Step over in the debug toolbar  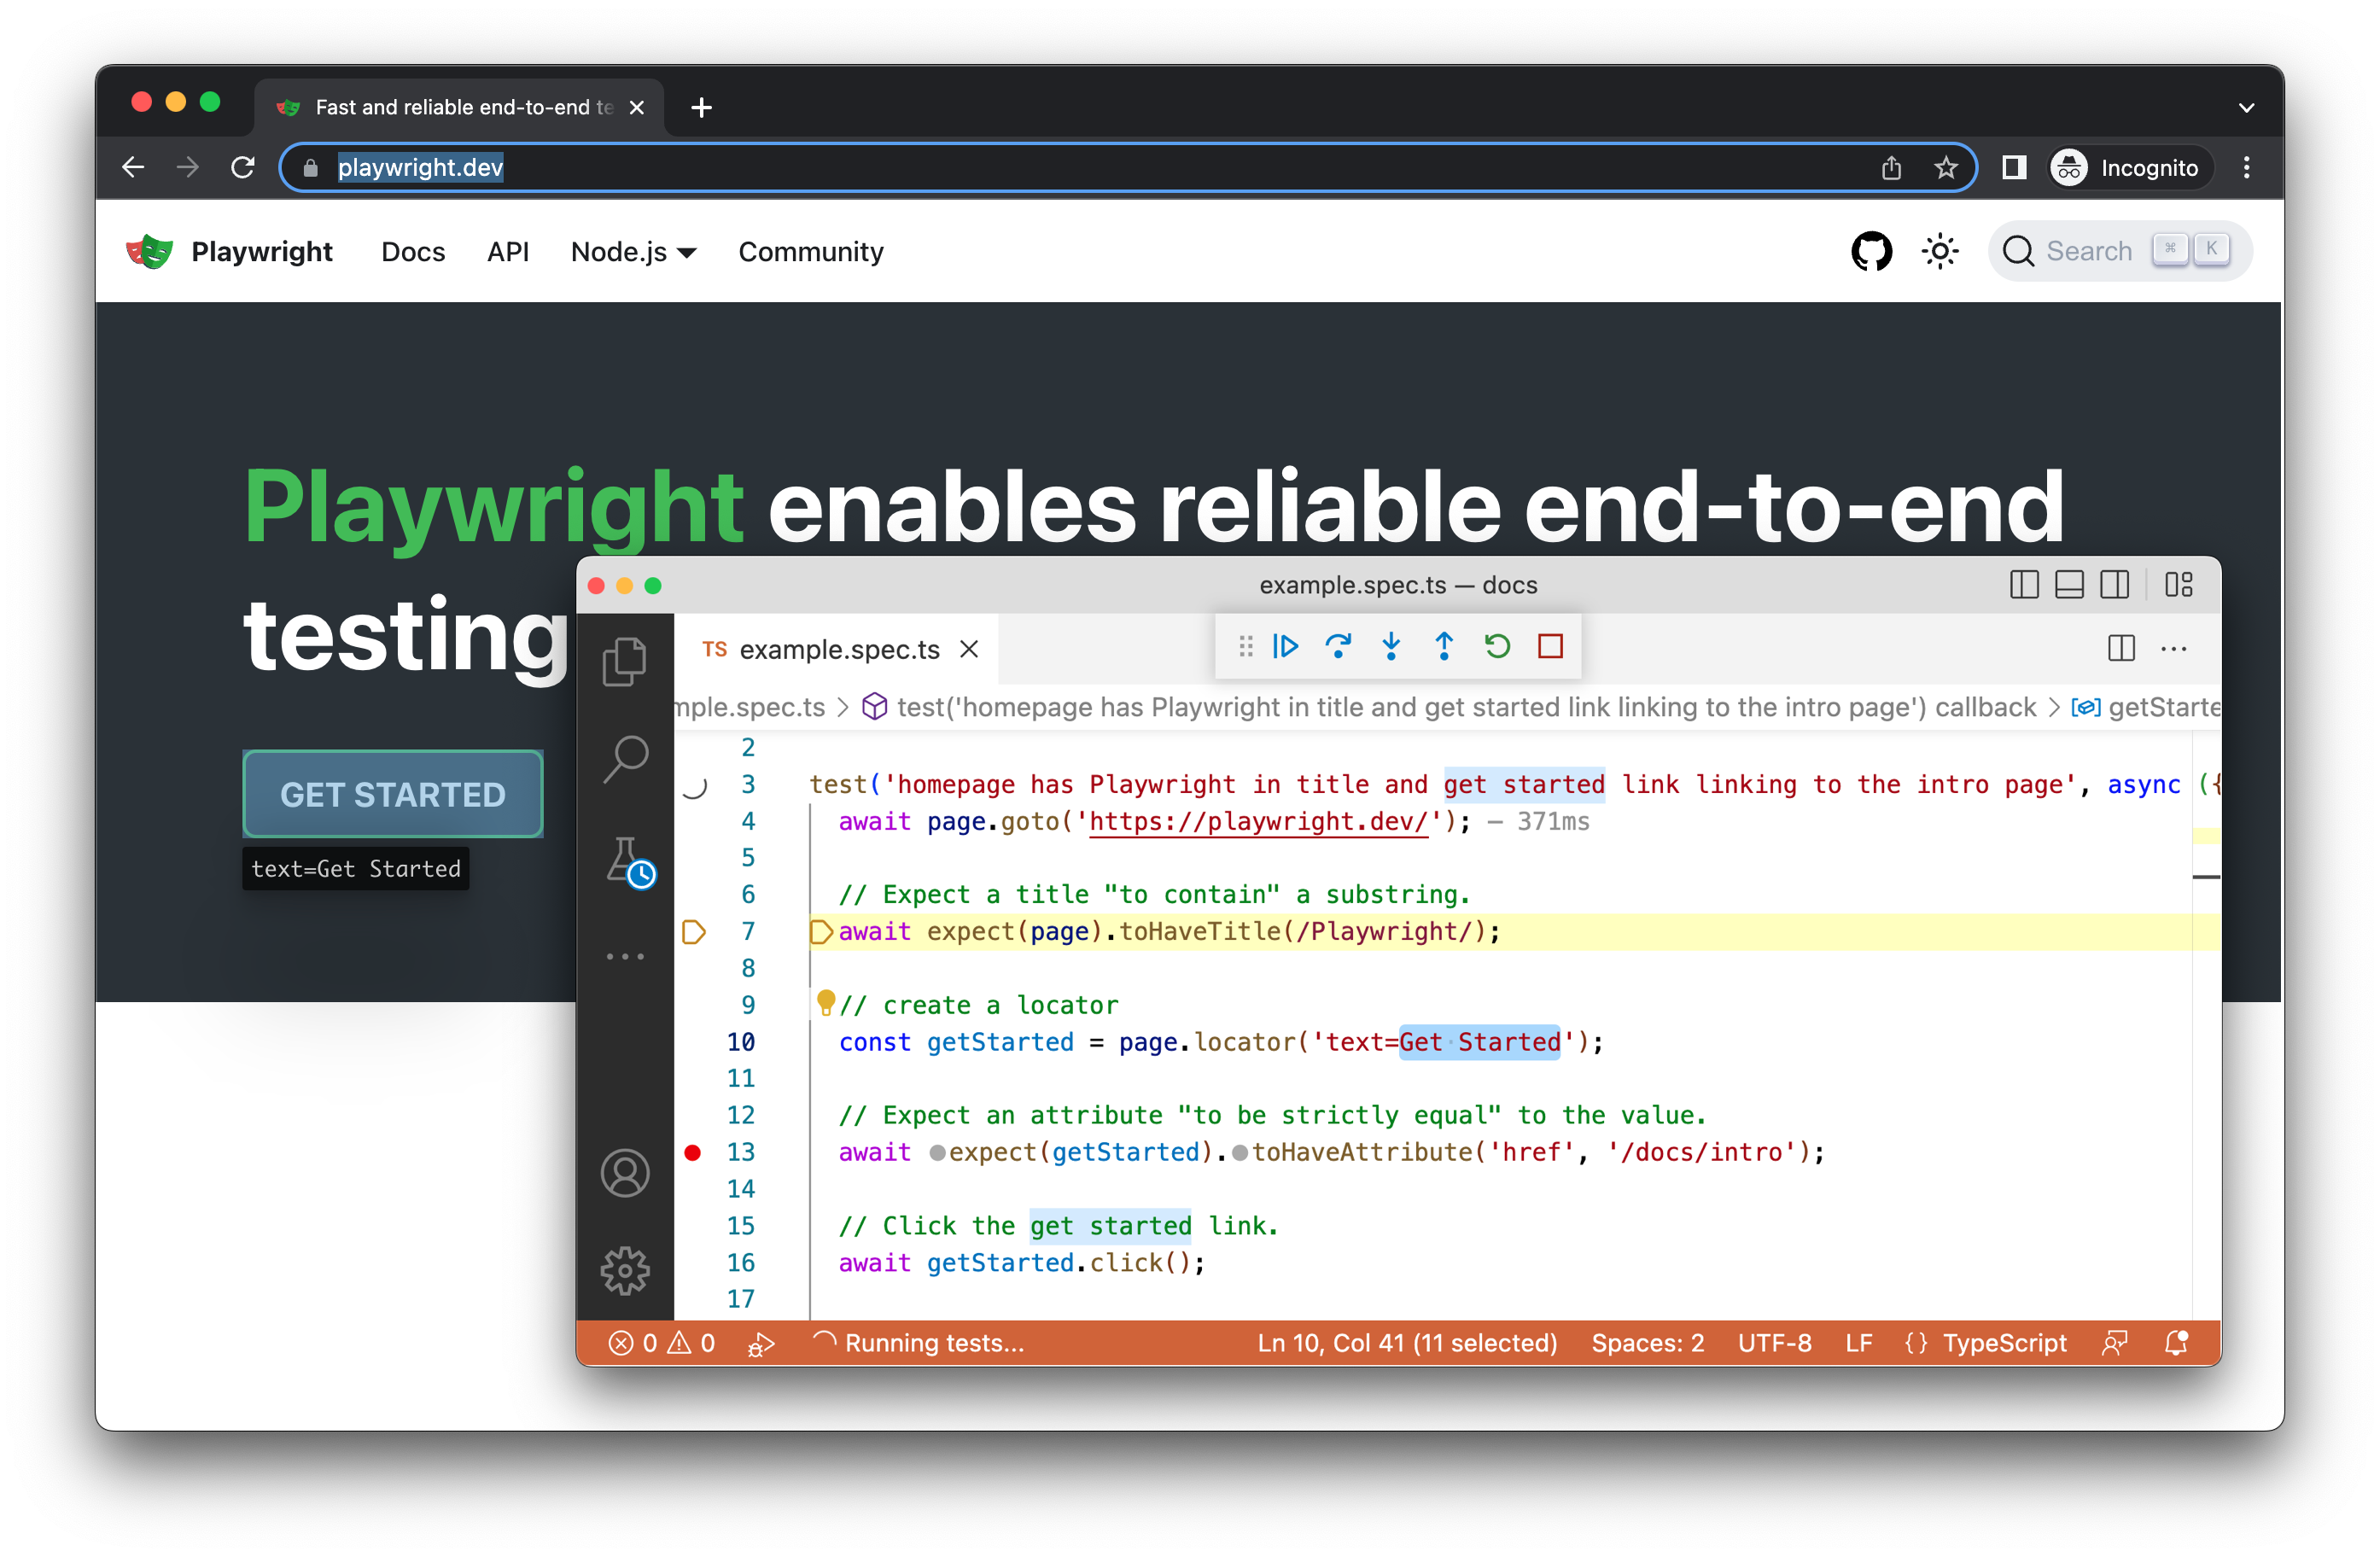(x=1339, y=647)
